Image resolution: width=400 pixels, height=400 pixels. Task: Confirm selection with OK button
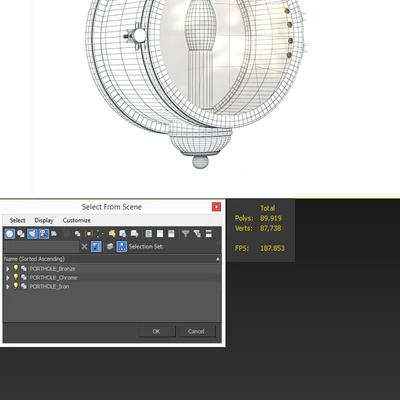tap(157, 331)
